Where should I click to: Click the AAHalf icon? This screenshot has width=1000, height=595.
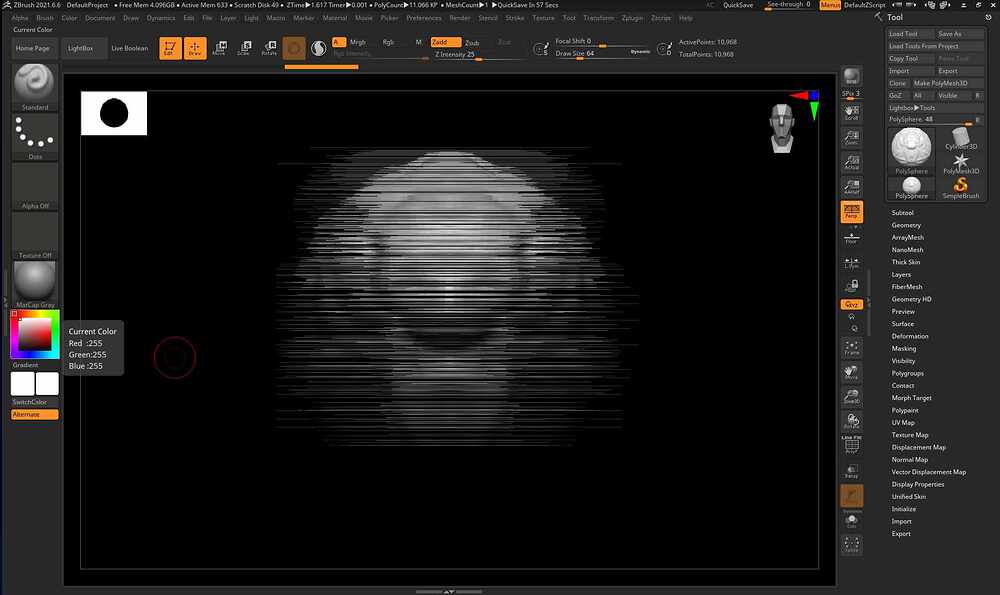pos(851,187)
